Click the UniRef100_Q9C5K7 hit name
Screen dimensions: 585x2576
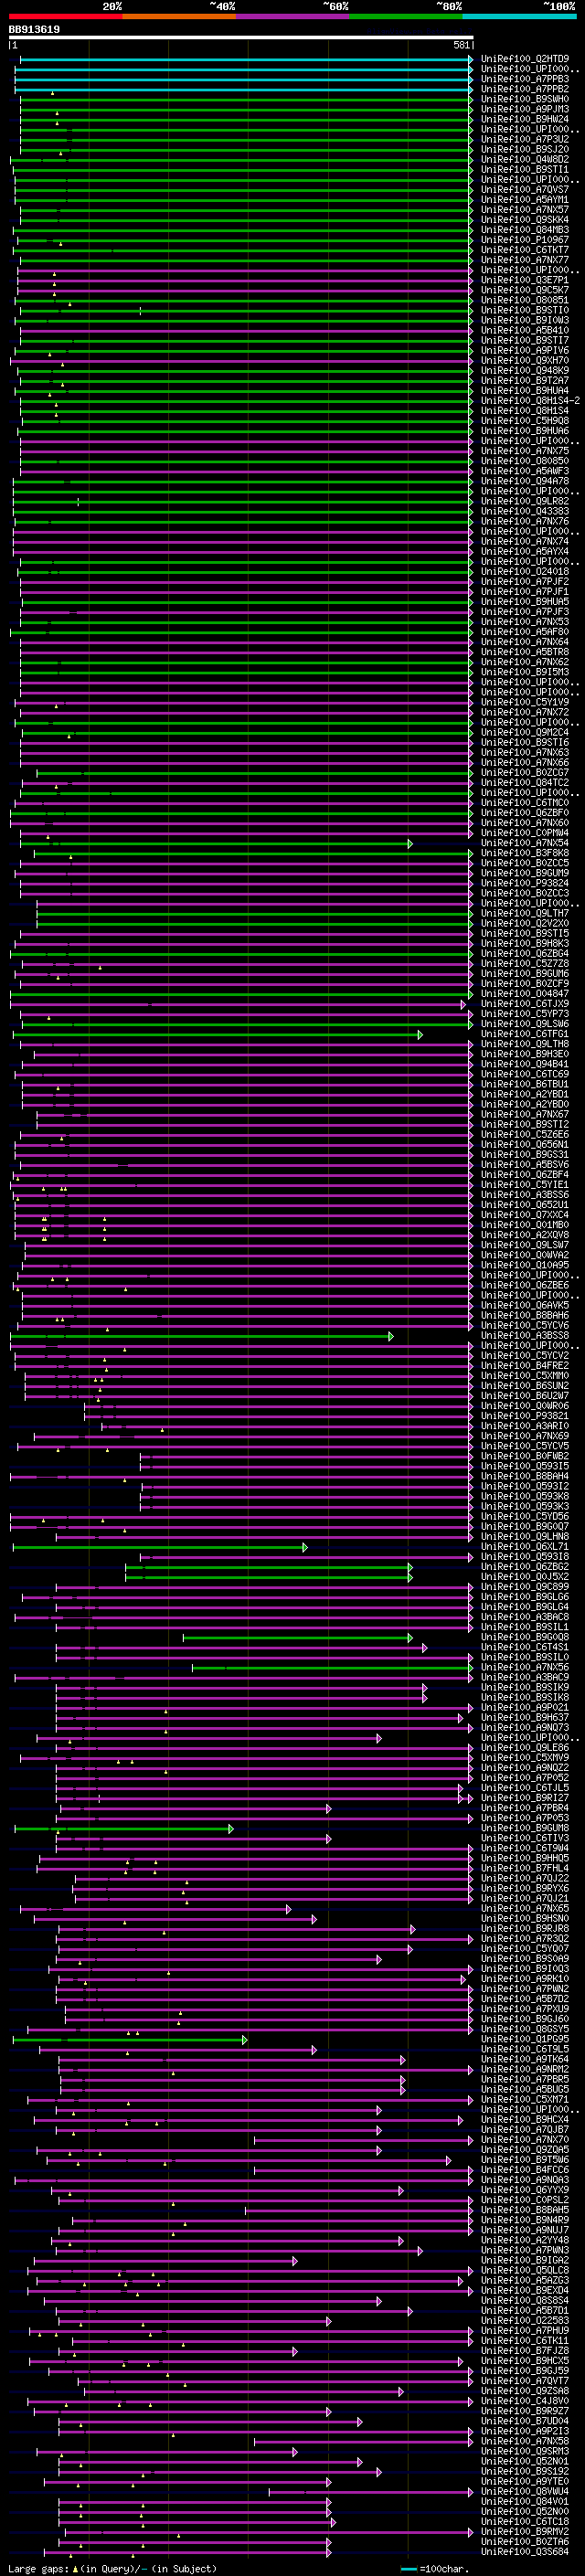(525, 291)
